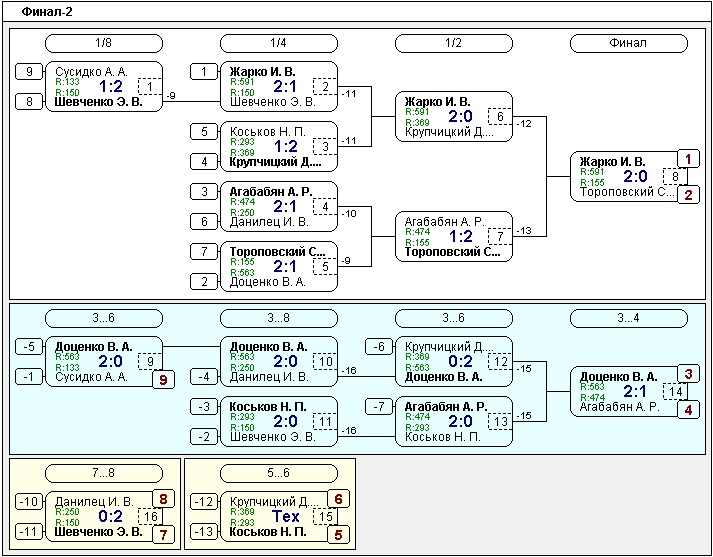Image resolution: width=713 pixels, height=557 pixels.
Task: Click seed box -4 beside Данилец И. В.
Action: (204, 376)
